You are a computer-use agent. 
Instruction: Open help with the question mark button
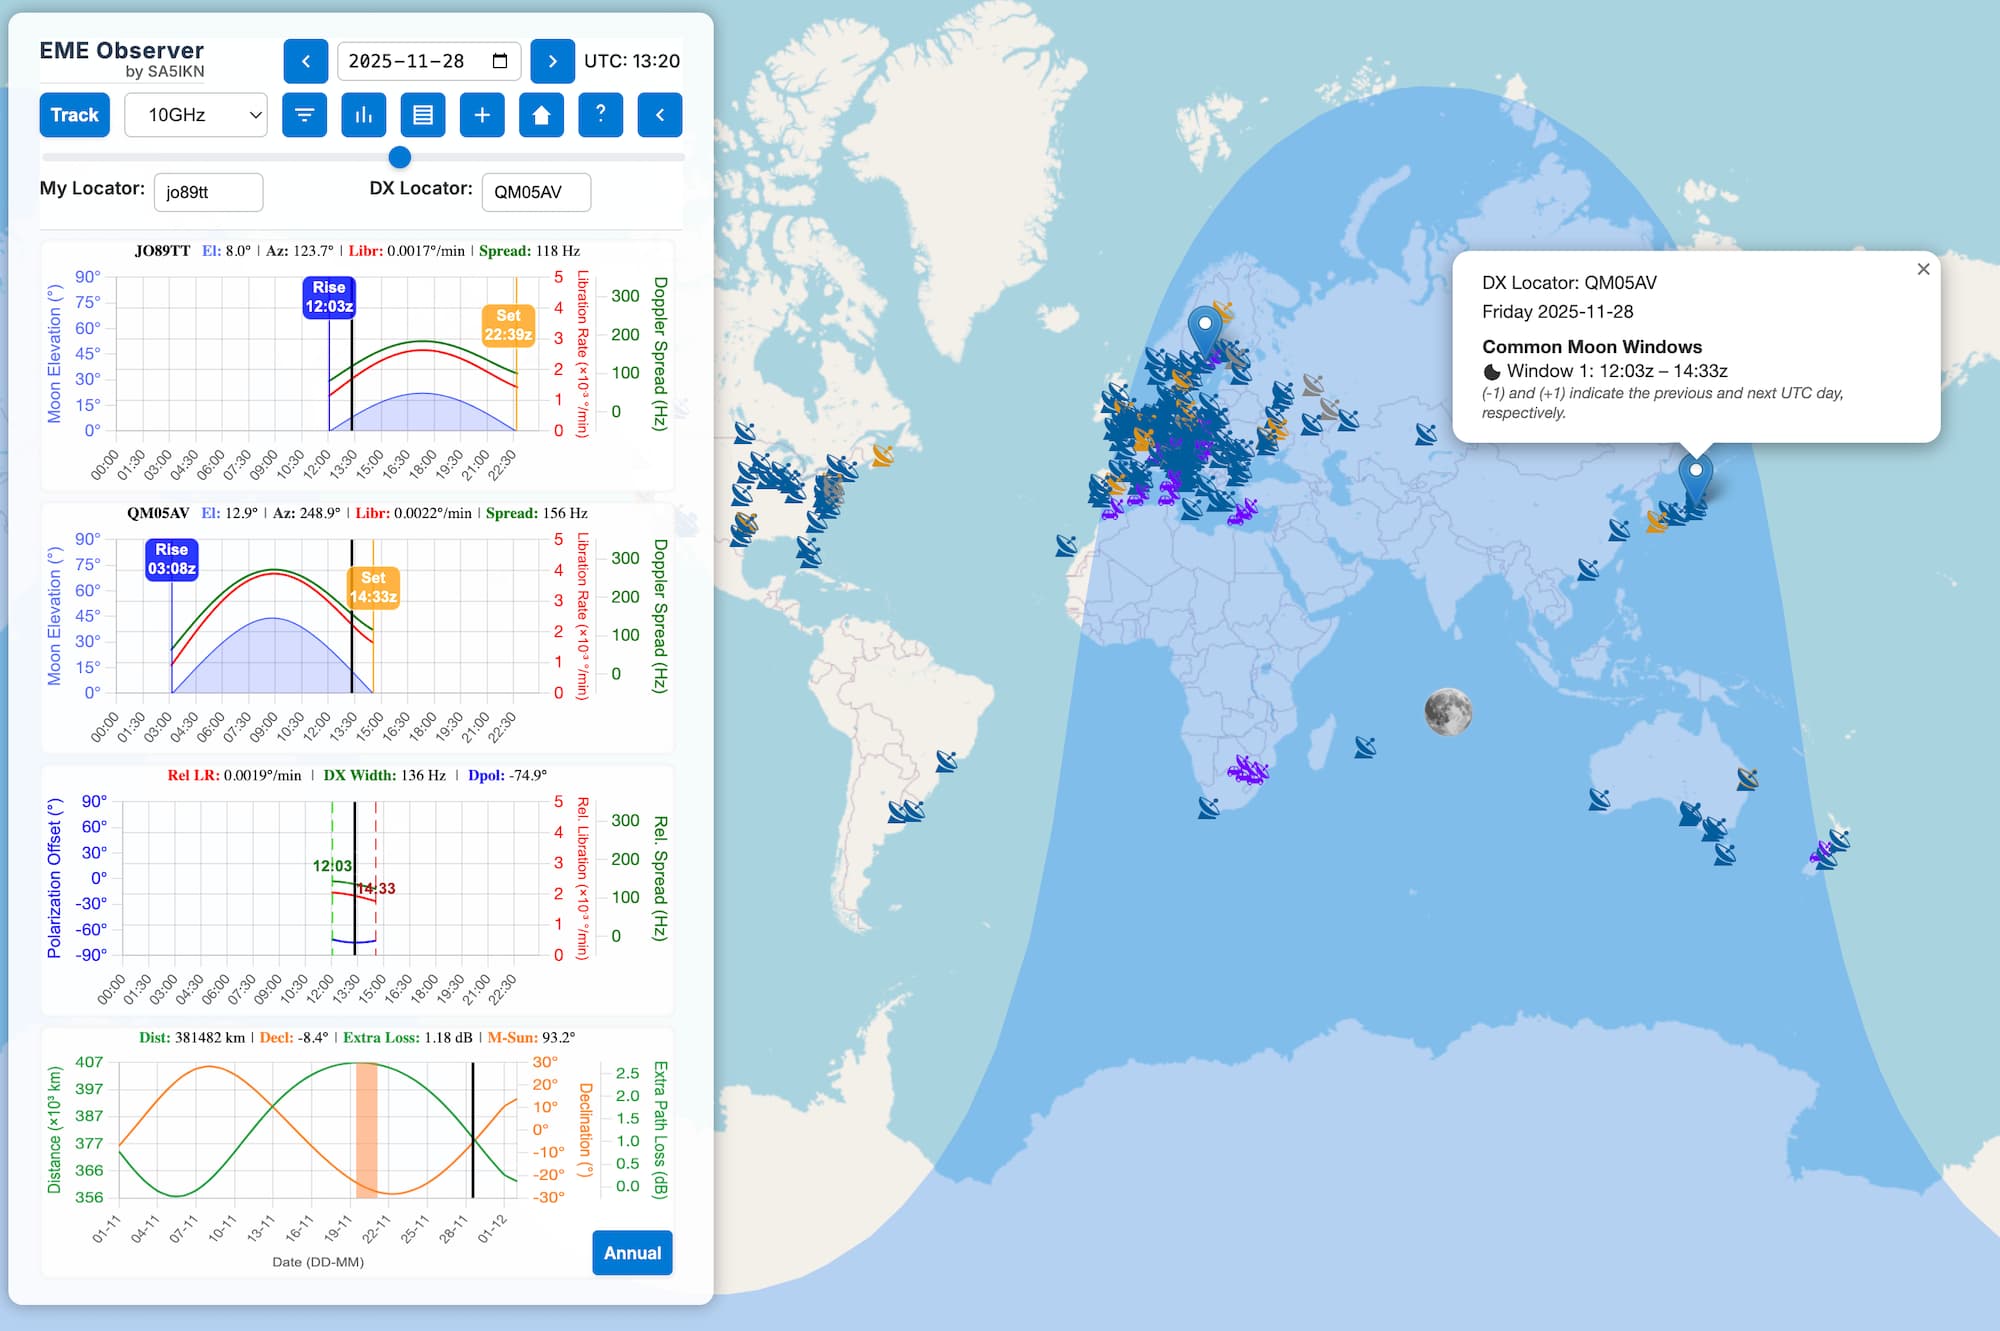[600, 115]
